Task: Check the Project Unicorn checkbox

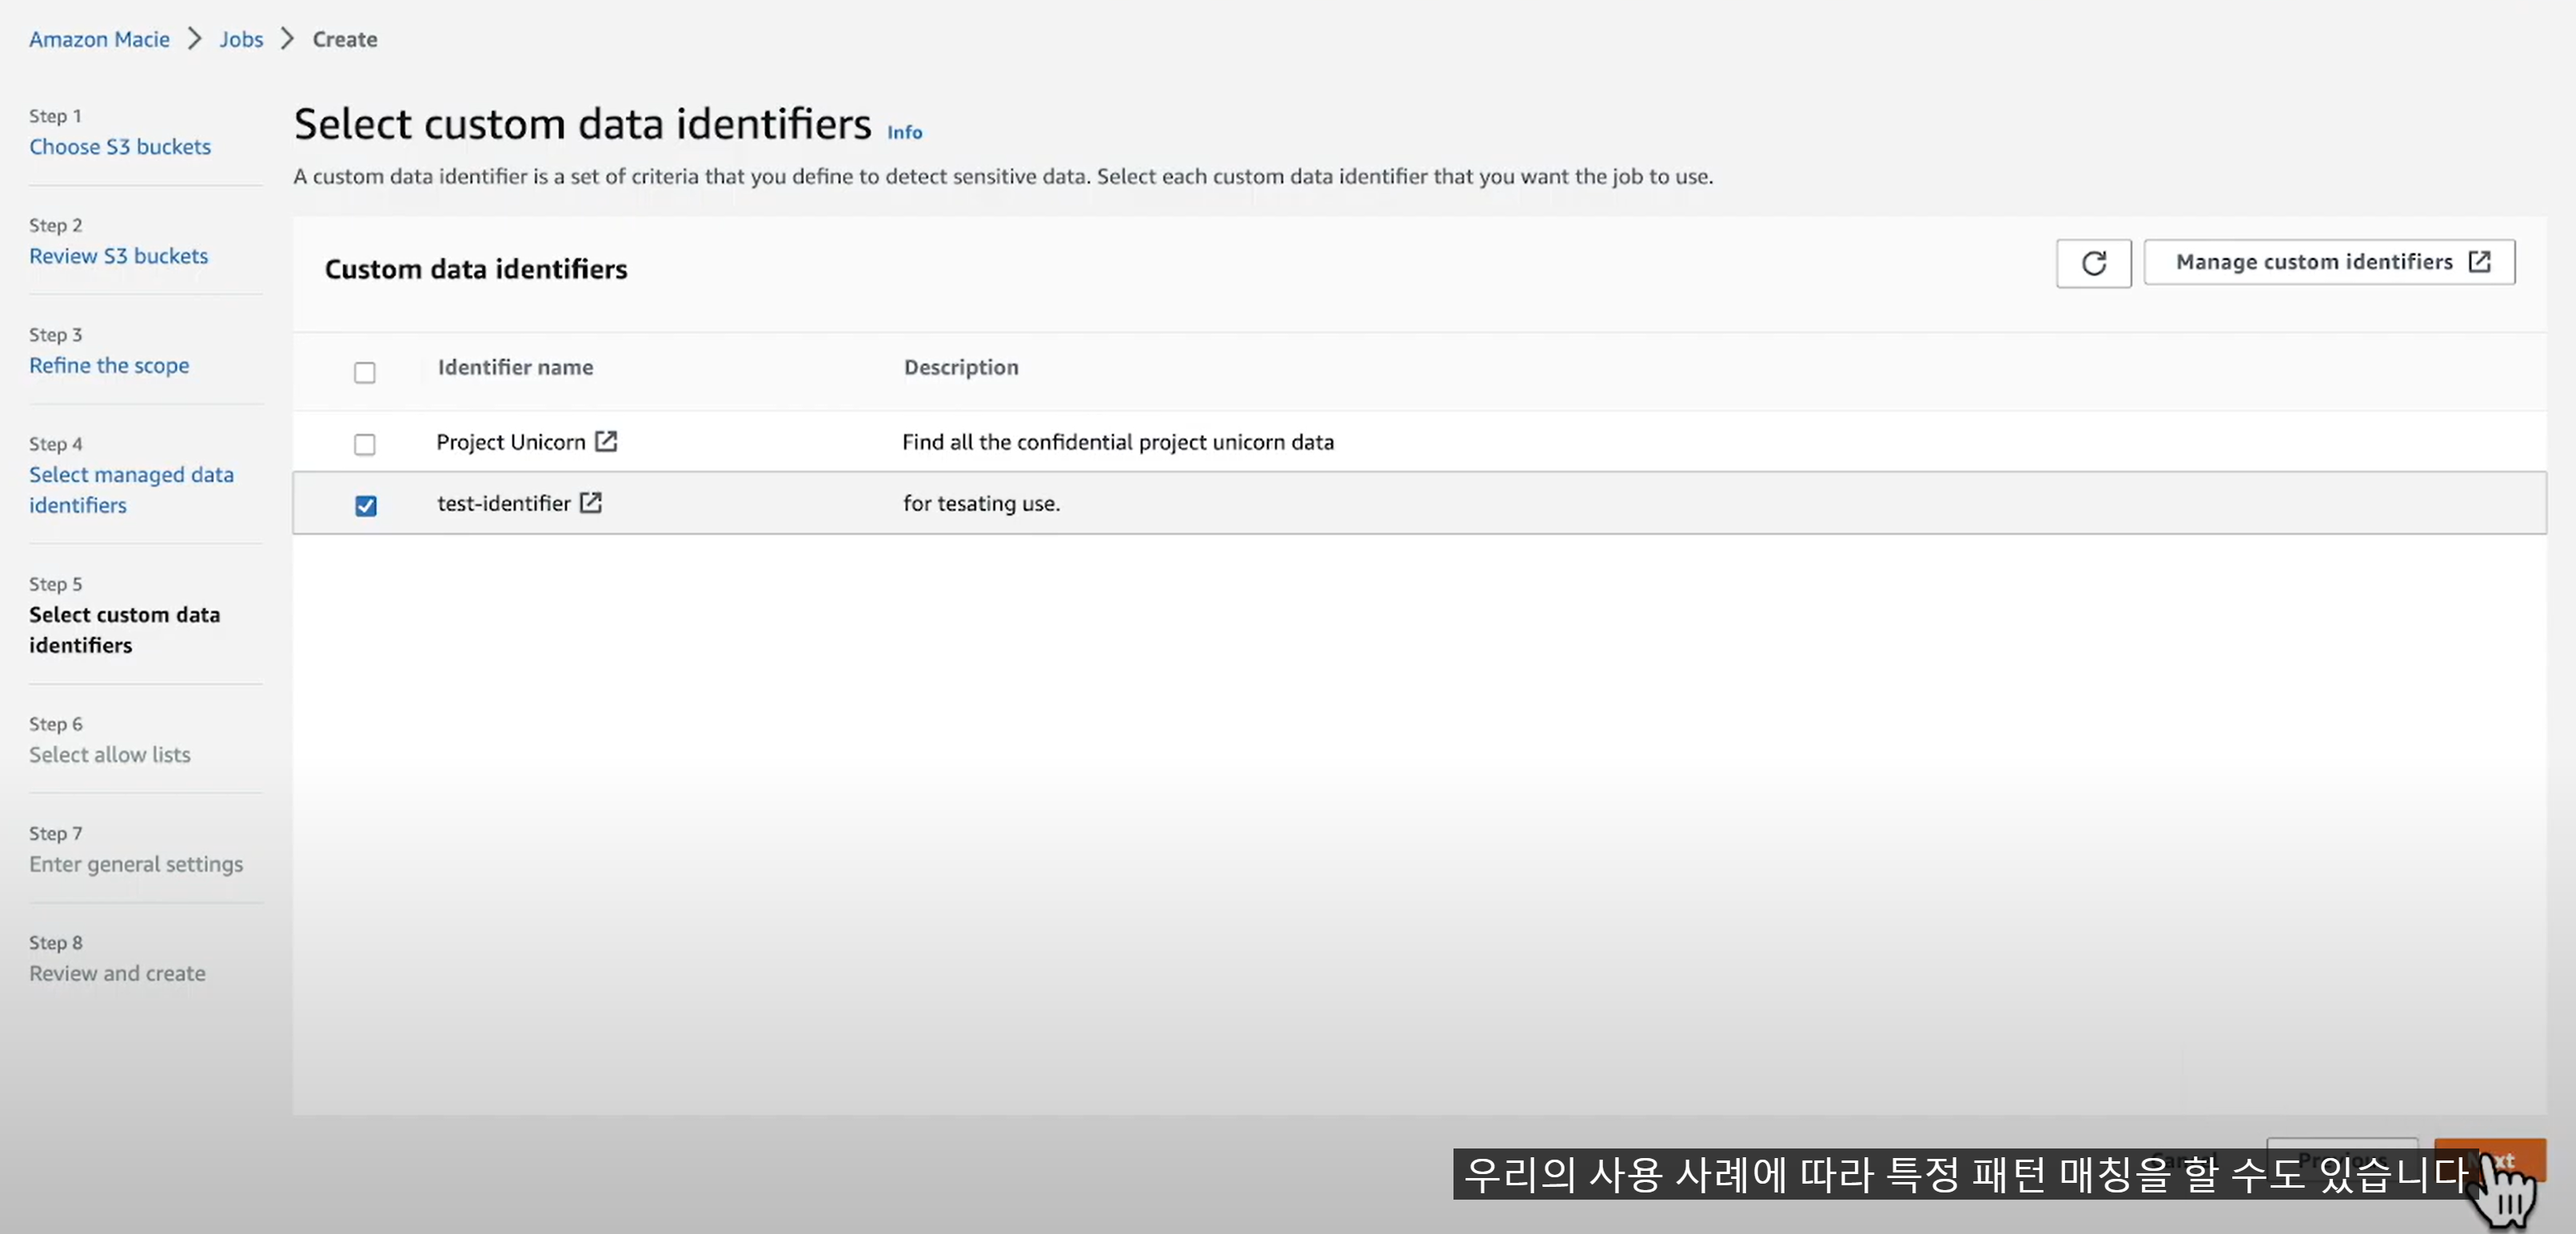Action: (x=365, y=444)
